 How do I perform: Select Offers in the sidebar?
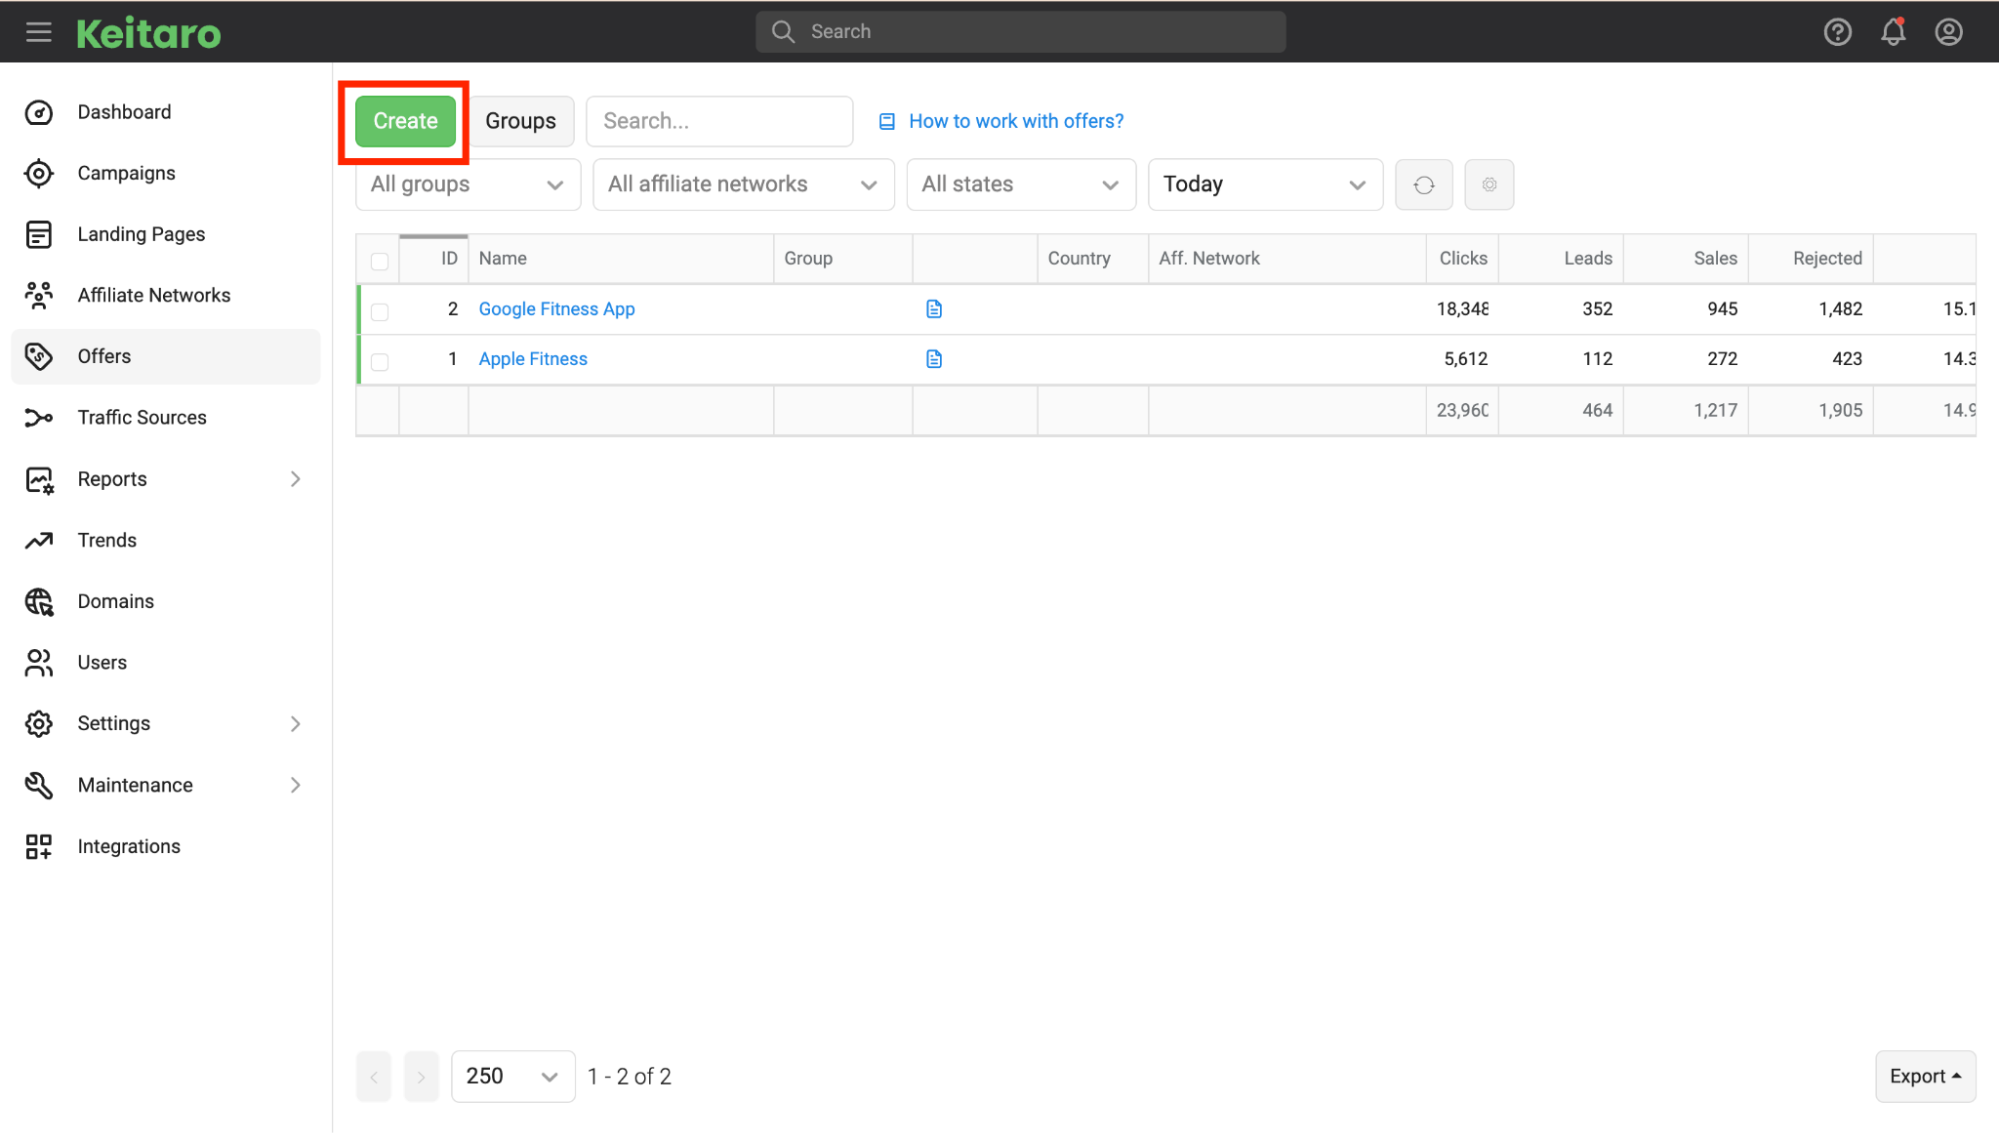(x=166, y=356)
